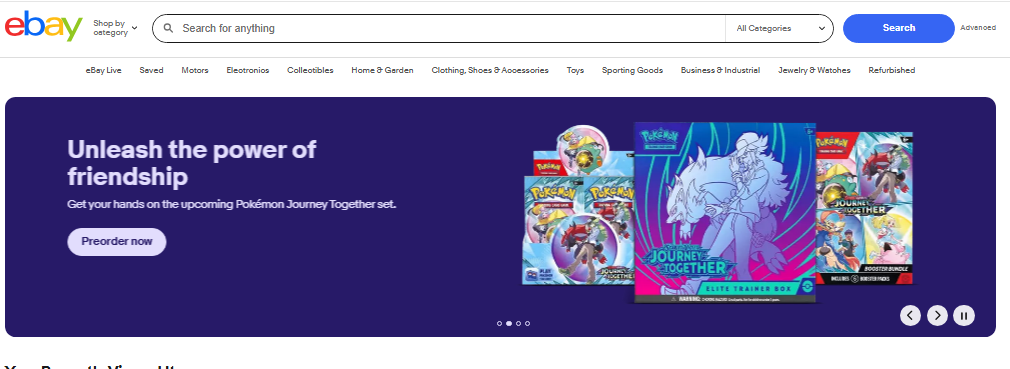Image resolution: width=1010 pixels, height=369 pixels.
Task: Open Jewelry & Watches category
Action: pyautogui.click(x=814, y=70)
